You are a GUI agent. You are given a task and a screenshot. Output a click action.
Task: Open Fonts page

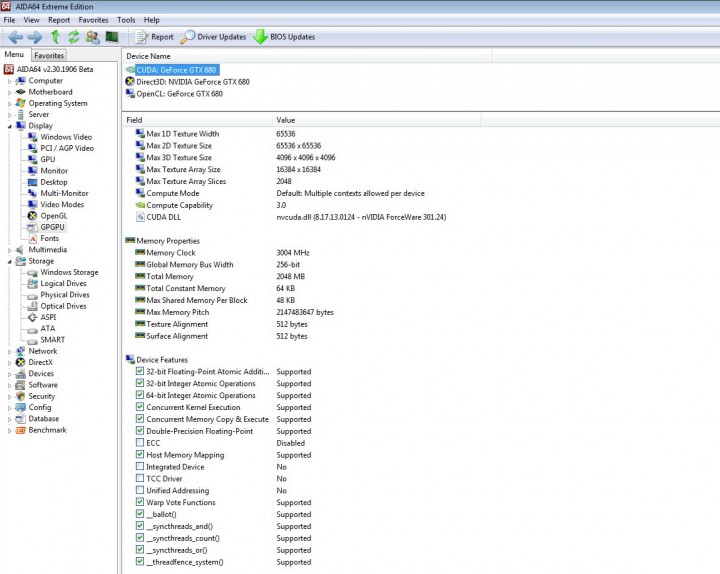click(x=49, y=238)
